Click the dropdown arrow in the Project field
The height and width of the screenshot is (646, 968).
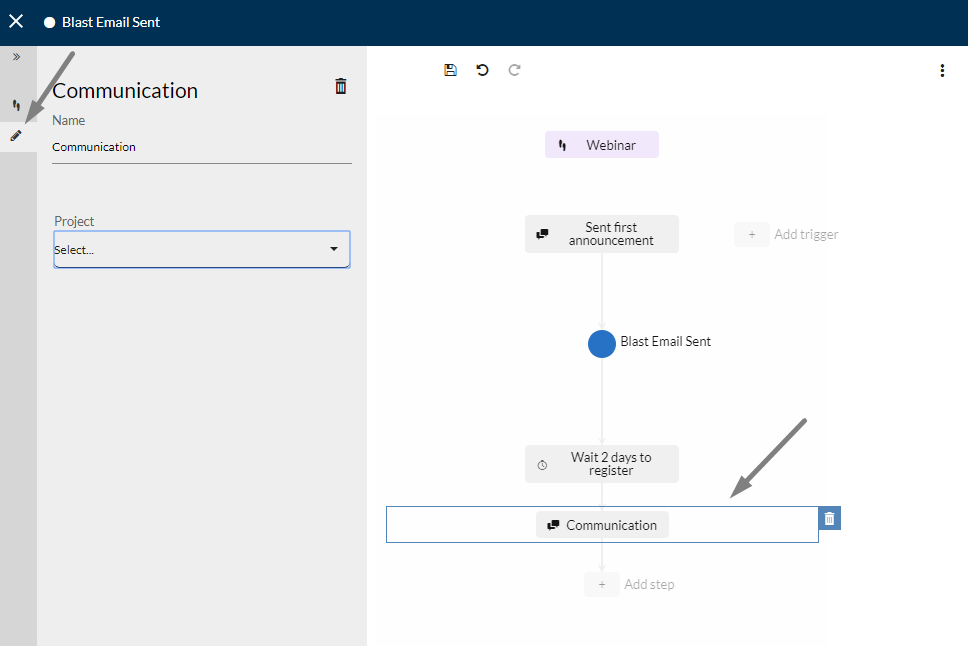(x=334, y=249)
